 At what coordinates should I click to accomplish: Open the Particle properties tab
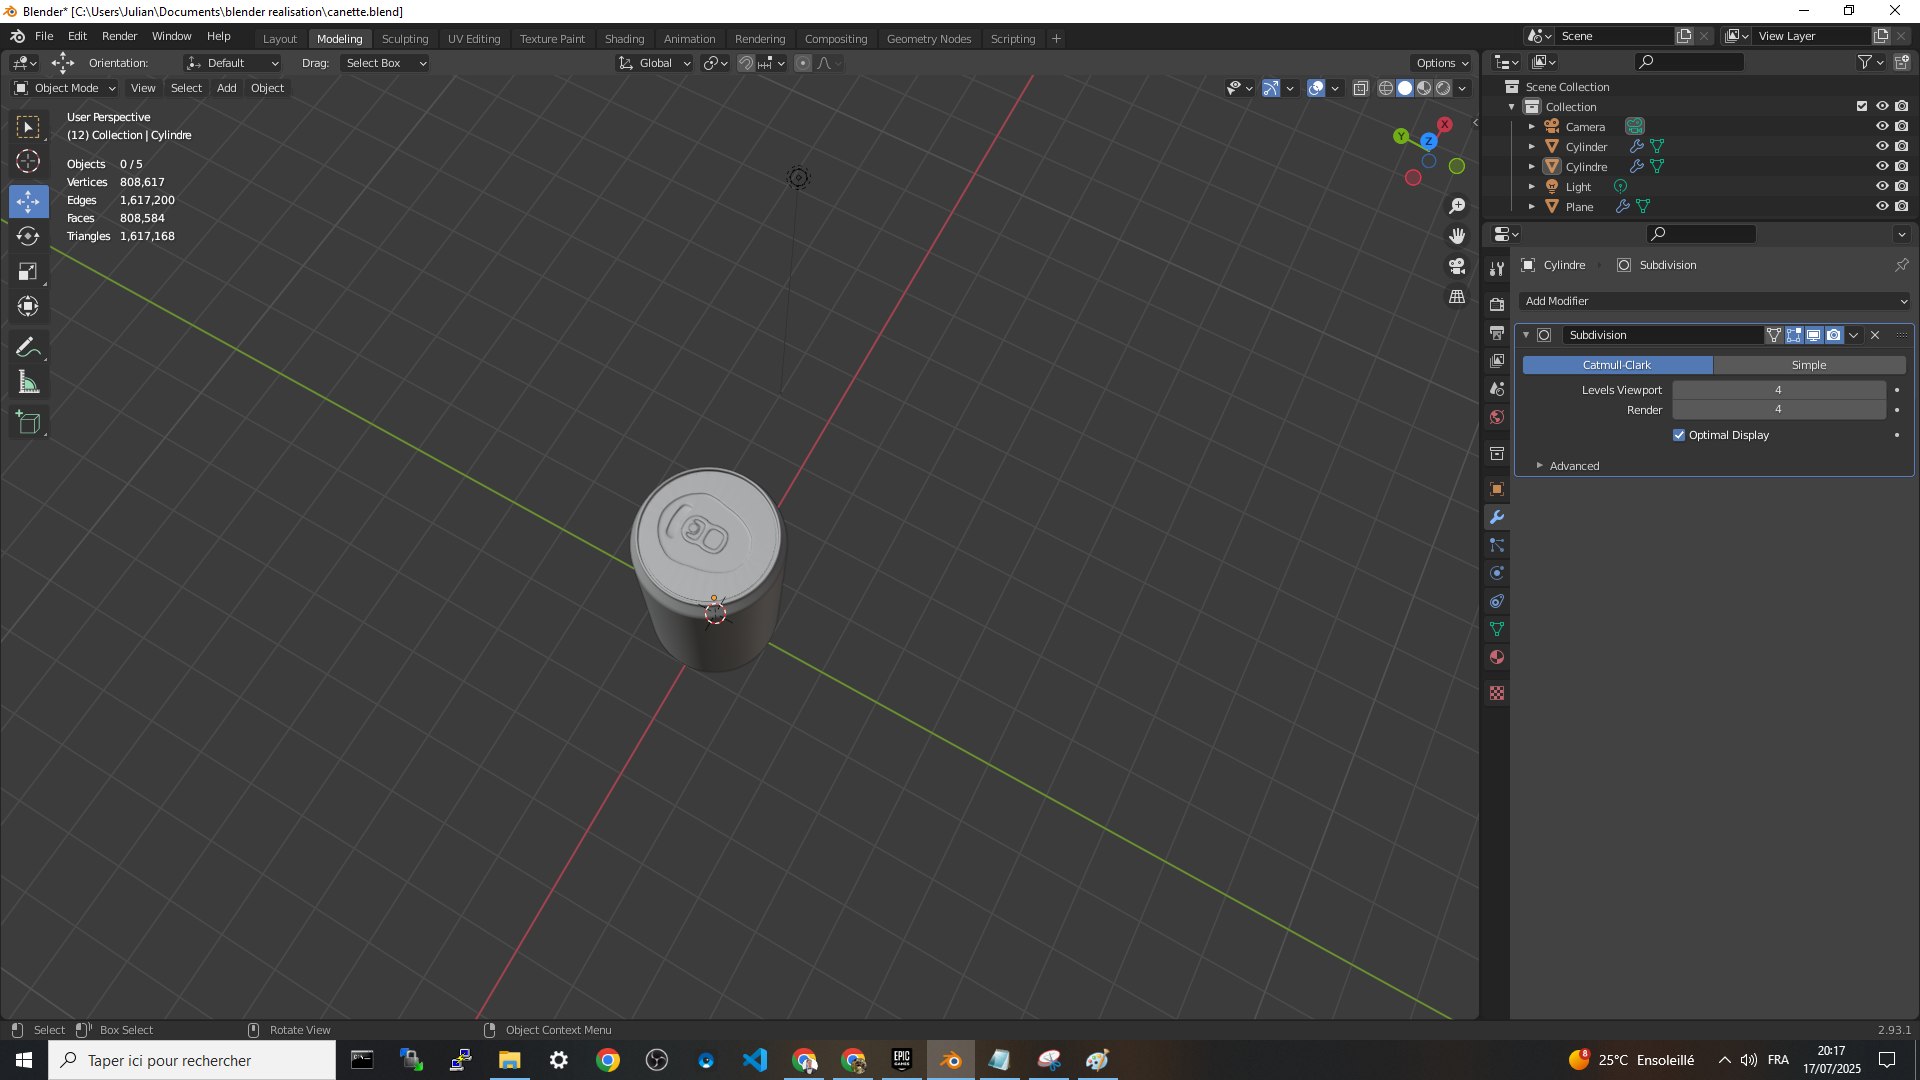(1497, 545)
